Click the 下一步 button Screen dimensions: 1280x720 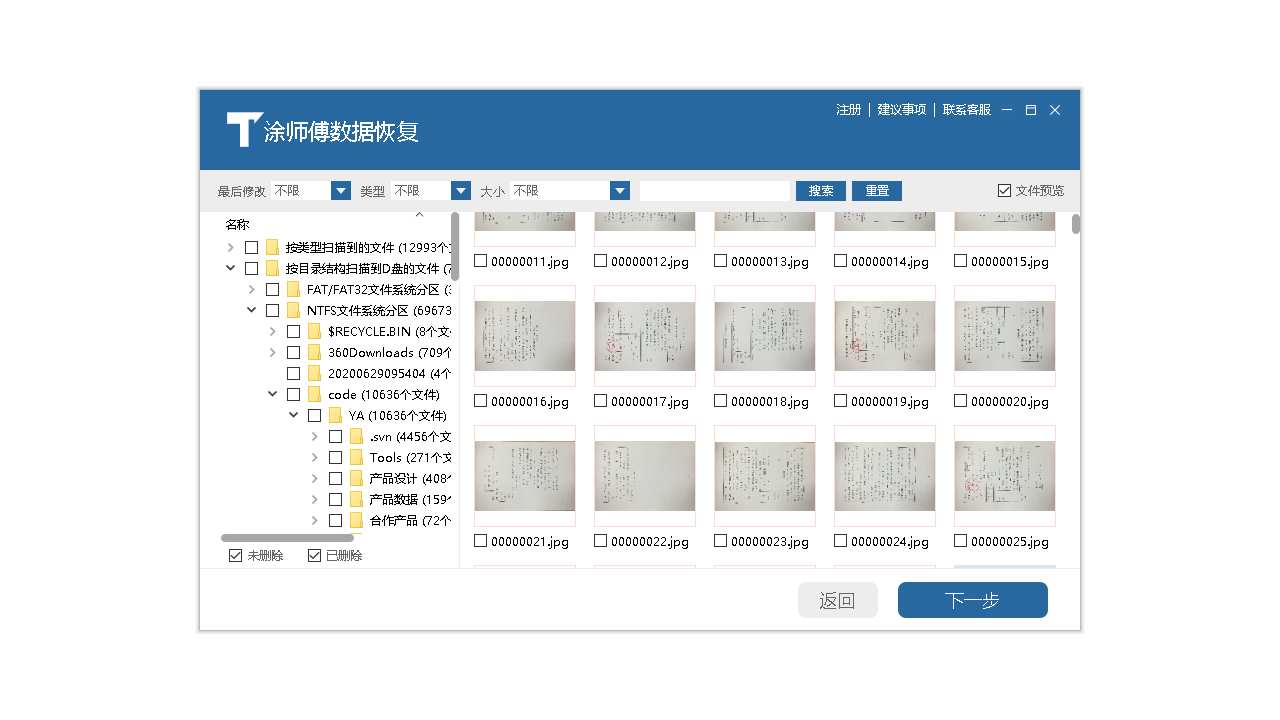click(x=972, y=600)
